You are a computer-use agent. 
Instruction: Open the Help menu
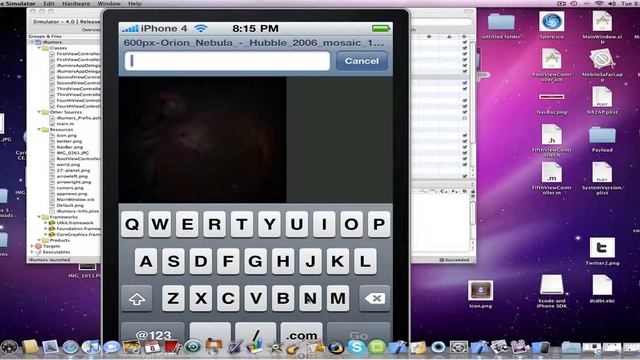135,3
